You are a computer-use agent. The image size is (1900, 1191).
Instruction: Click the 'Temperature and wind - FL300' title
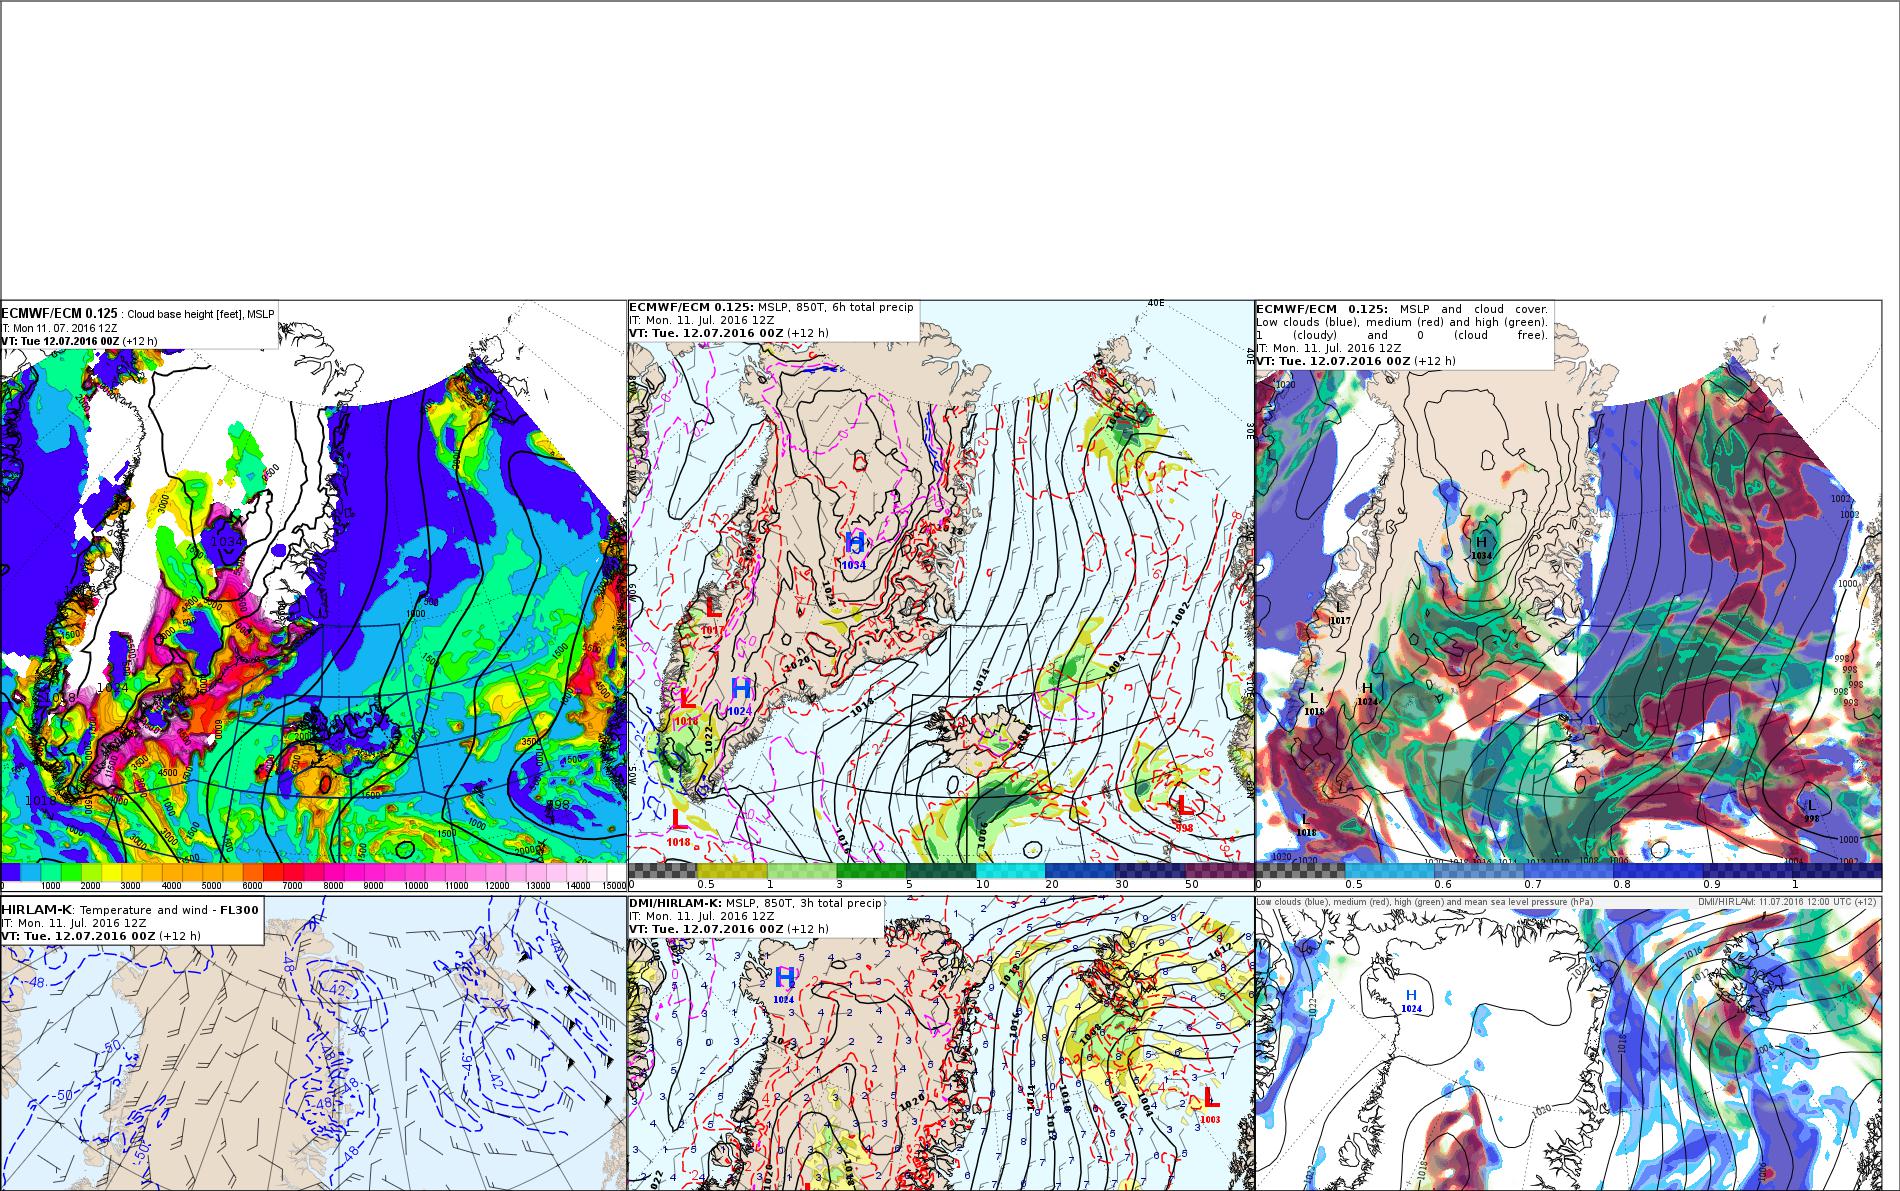pyautogui.click(x=169, y=909)
